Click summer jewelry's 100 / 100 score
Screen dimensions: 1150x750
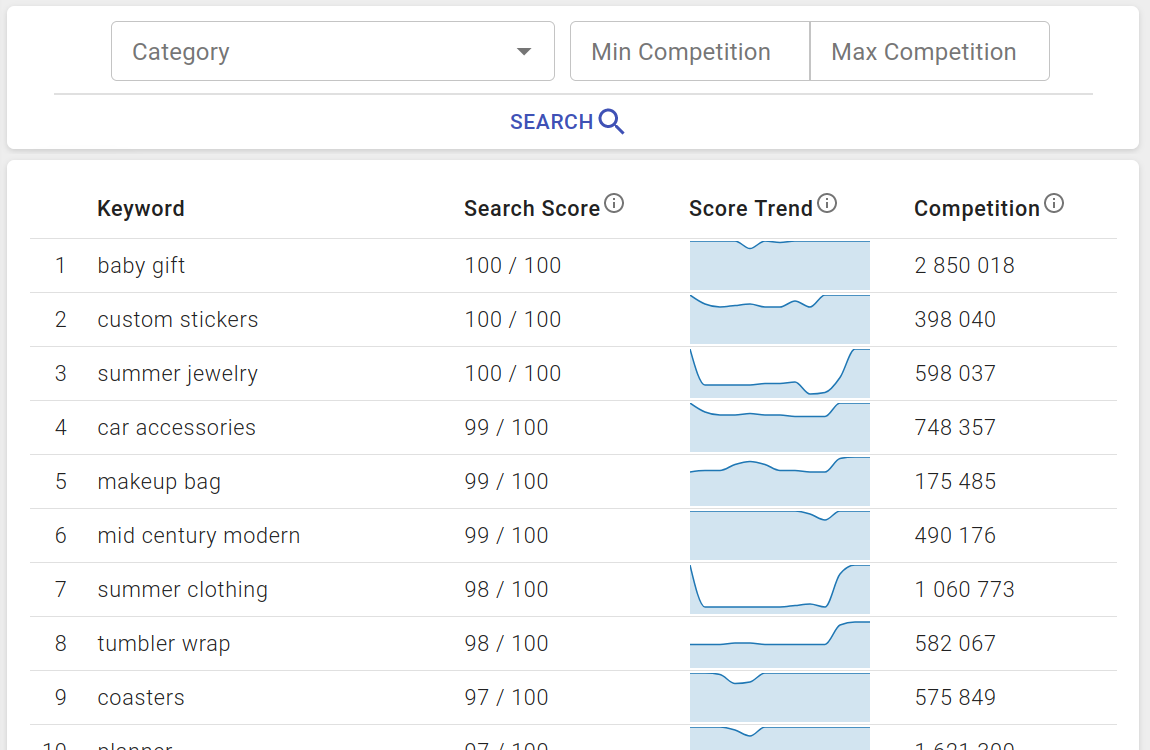click(x=513, y=374)
